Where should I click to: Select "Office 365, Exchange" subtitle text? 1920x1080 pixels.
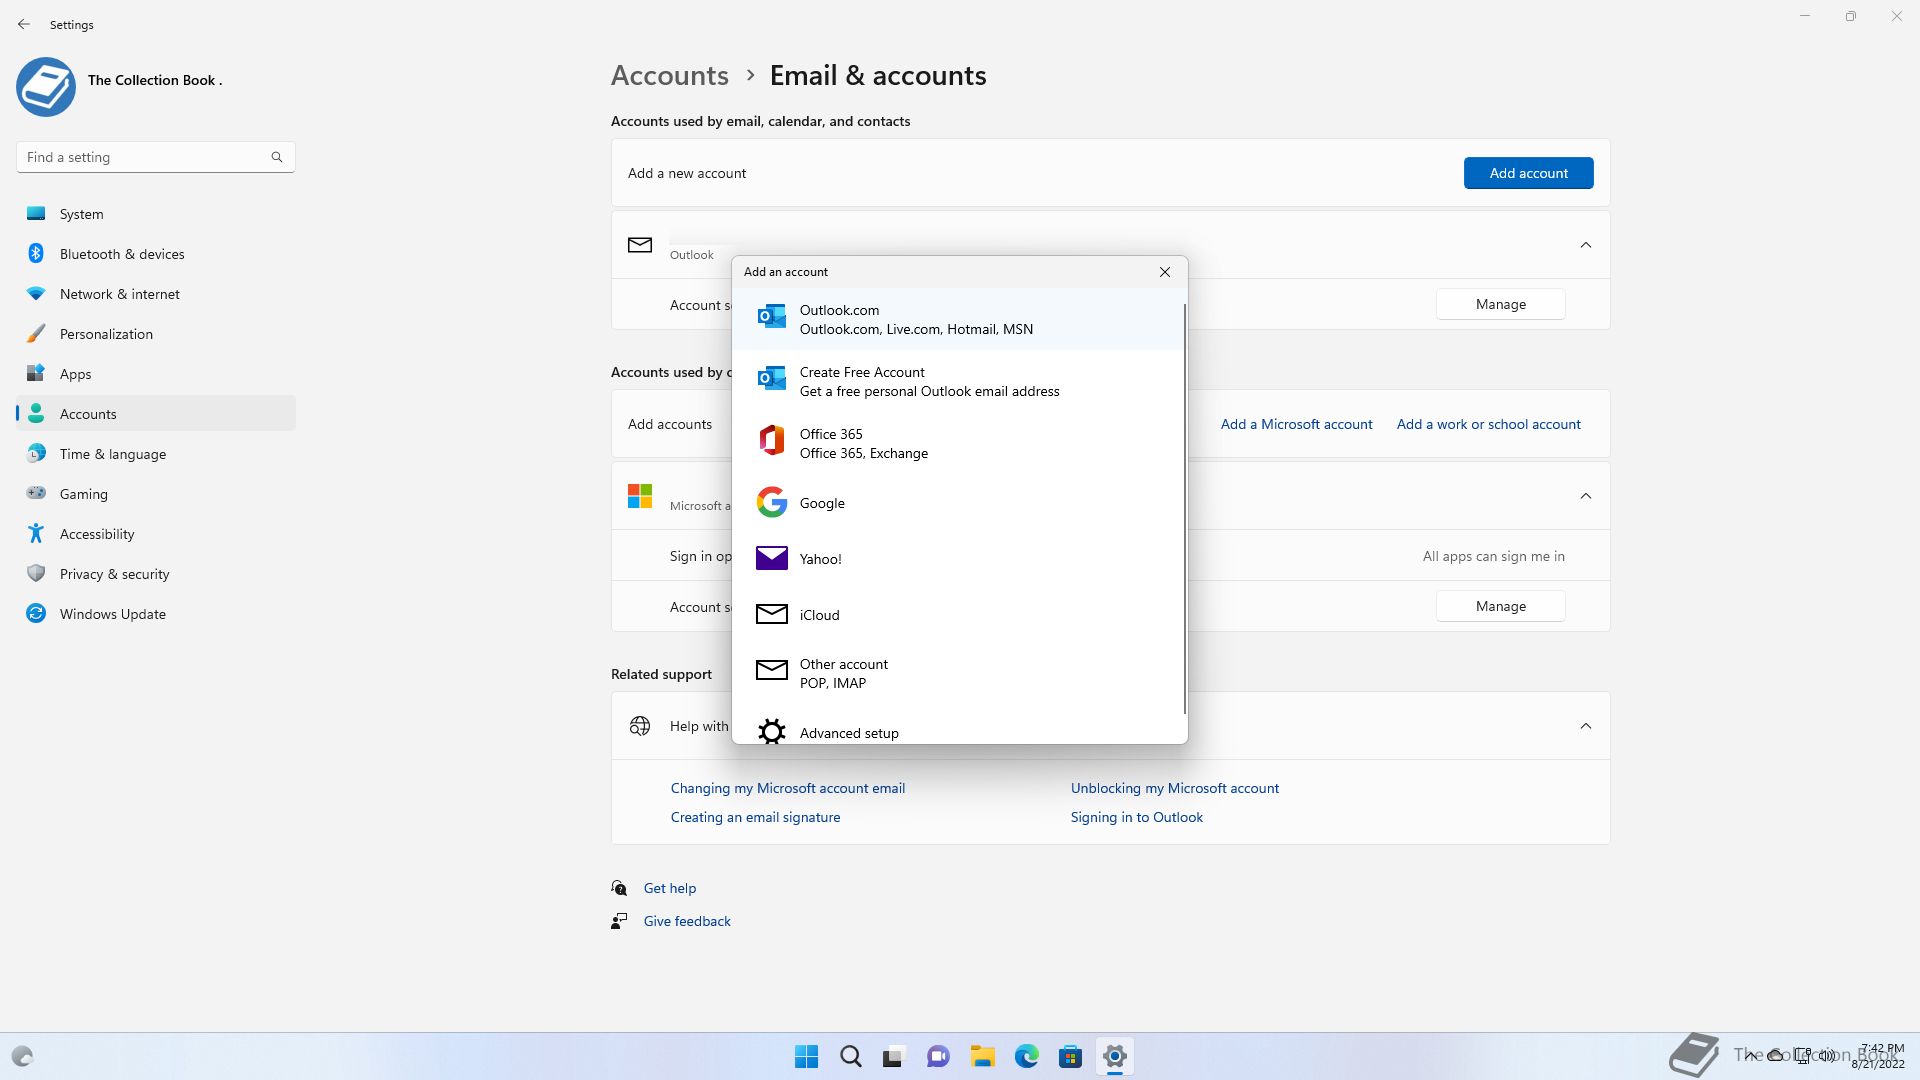(863, 453)
